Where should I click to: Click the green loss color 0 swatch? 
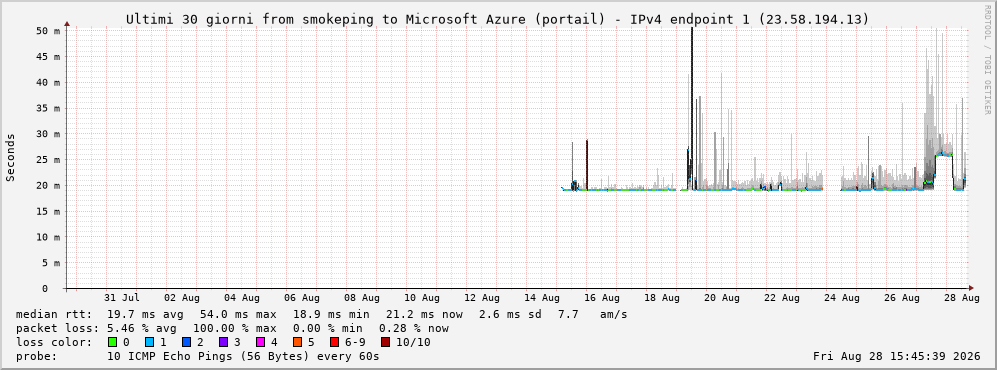[113, 343]
